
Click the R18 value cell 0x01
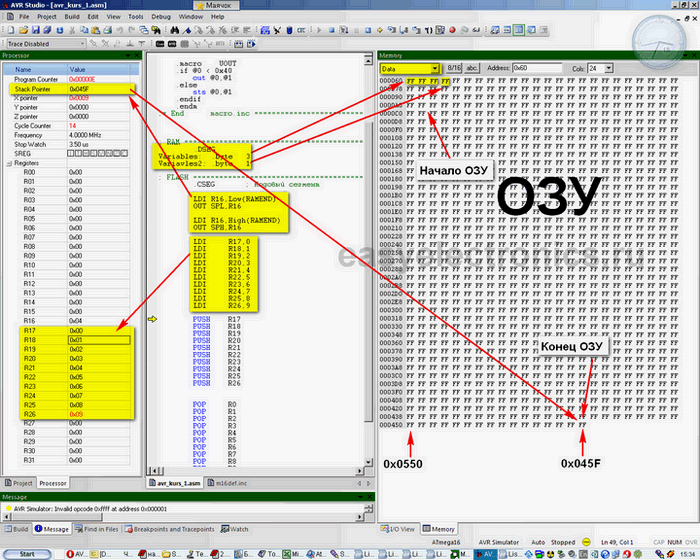tap(99, 340)
